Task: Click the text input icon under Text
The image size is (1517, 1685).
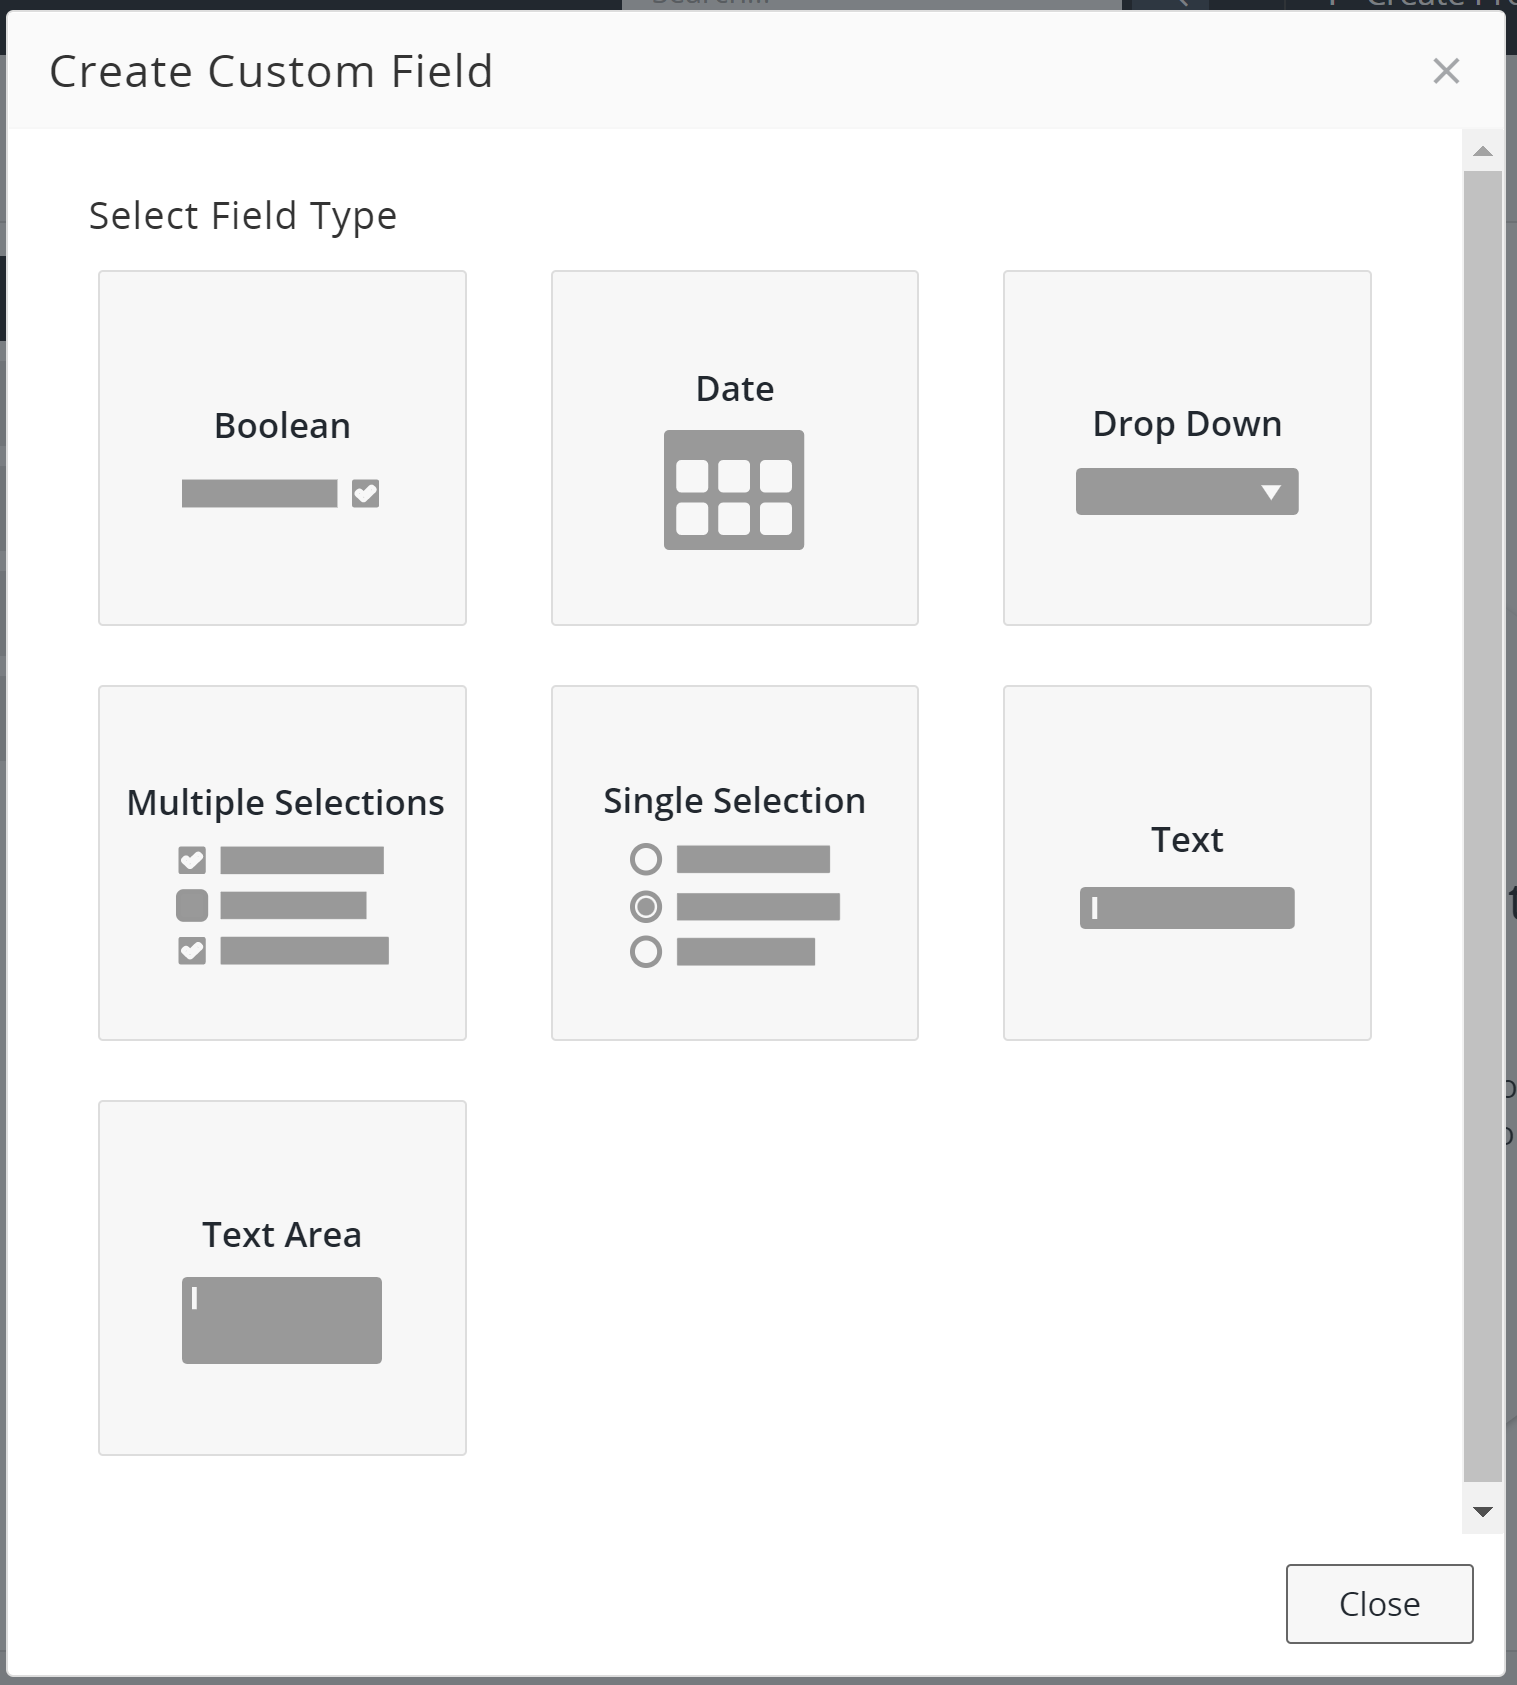Action: click(1187, 908)
